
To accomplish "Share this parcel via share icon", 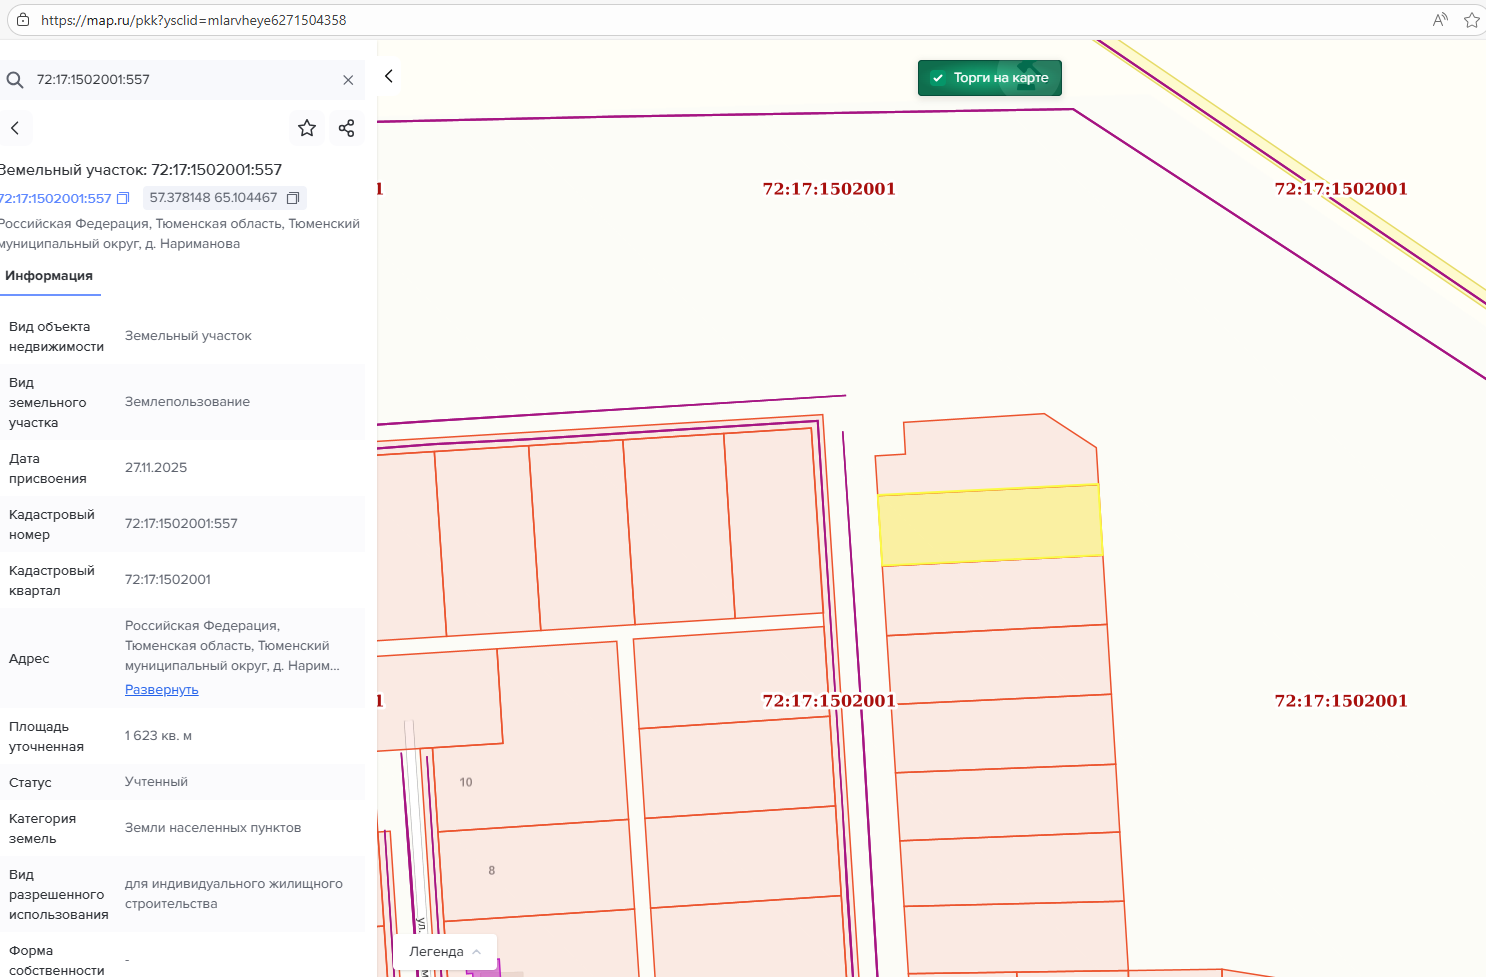I will point(346,128).
